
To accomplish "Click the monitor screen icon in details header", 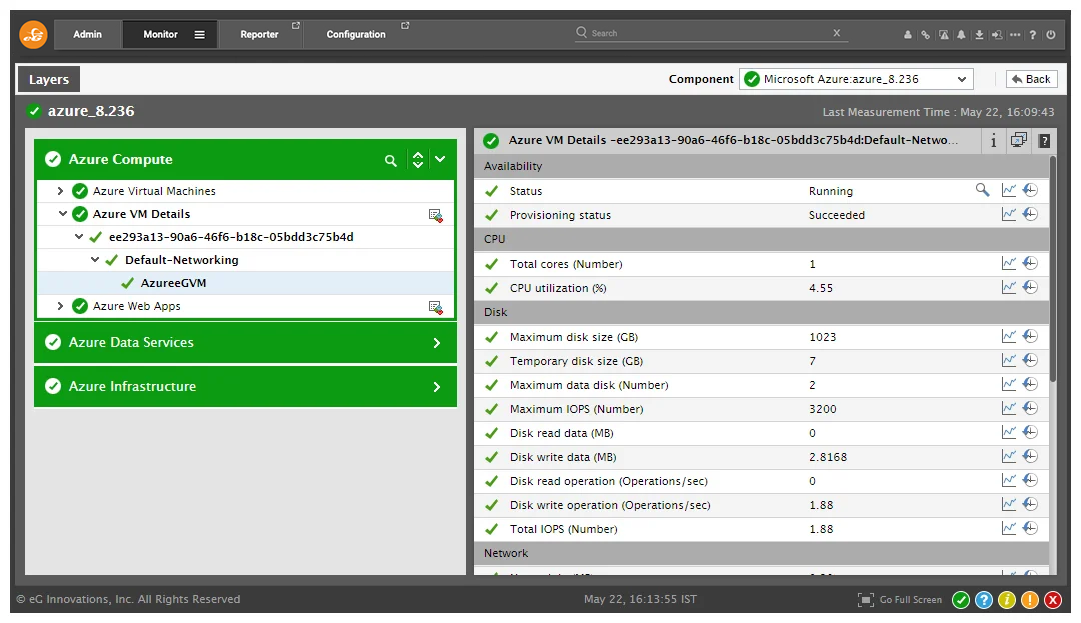I will [1019, 140].
